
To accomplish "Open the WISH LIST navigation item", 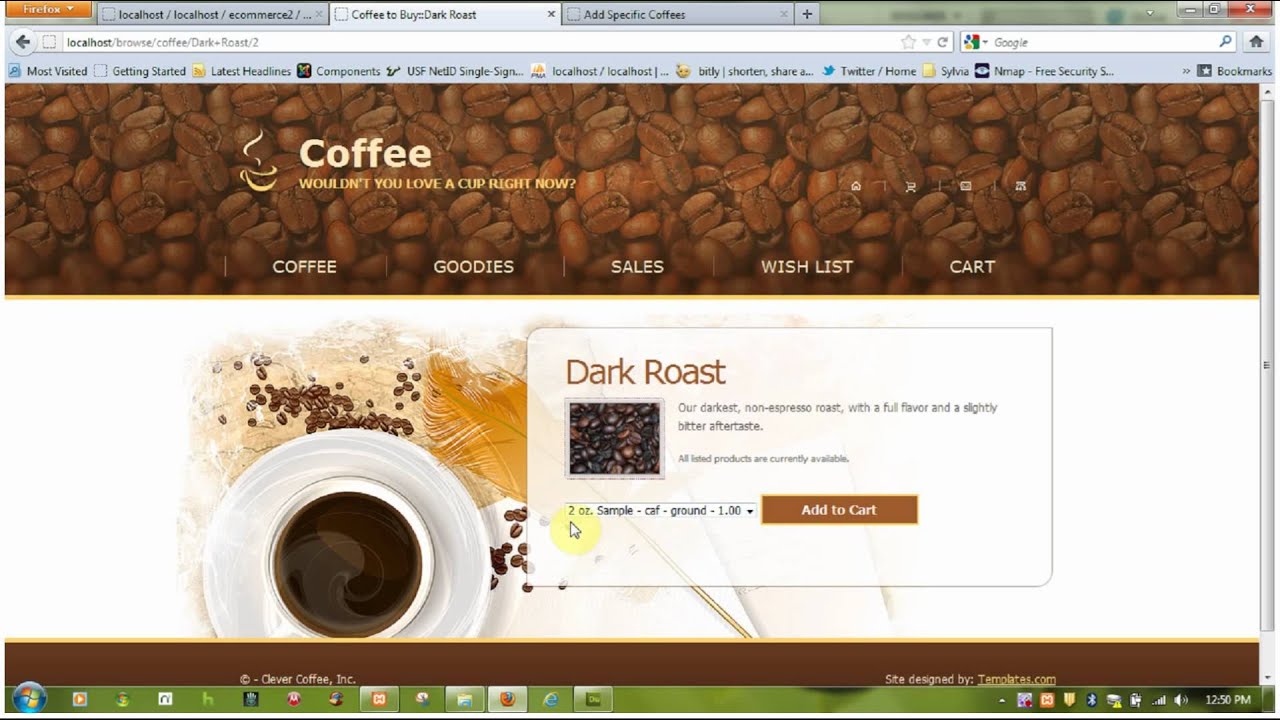I will point(806,267).
